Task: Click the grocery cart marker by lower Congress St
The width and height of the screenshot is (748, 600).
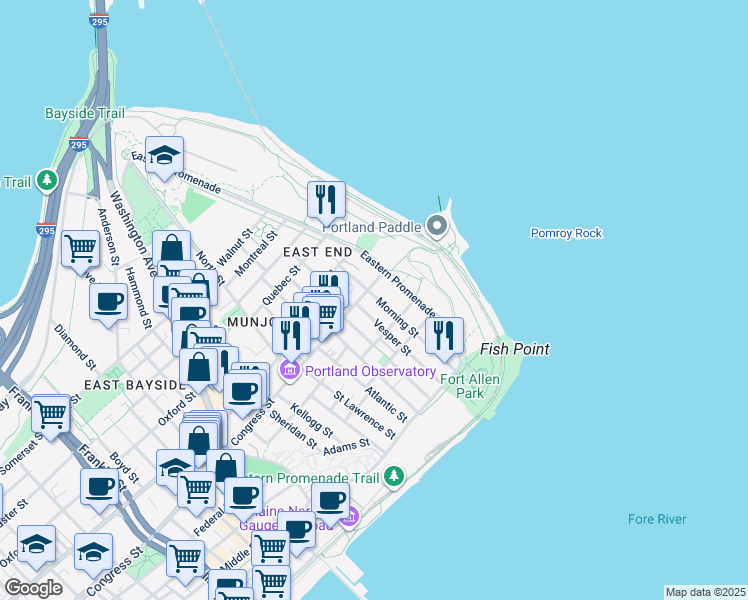Action: point(186,560)
